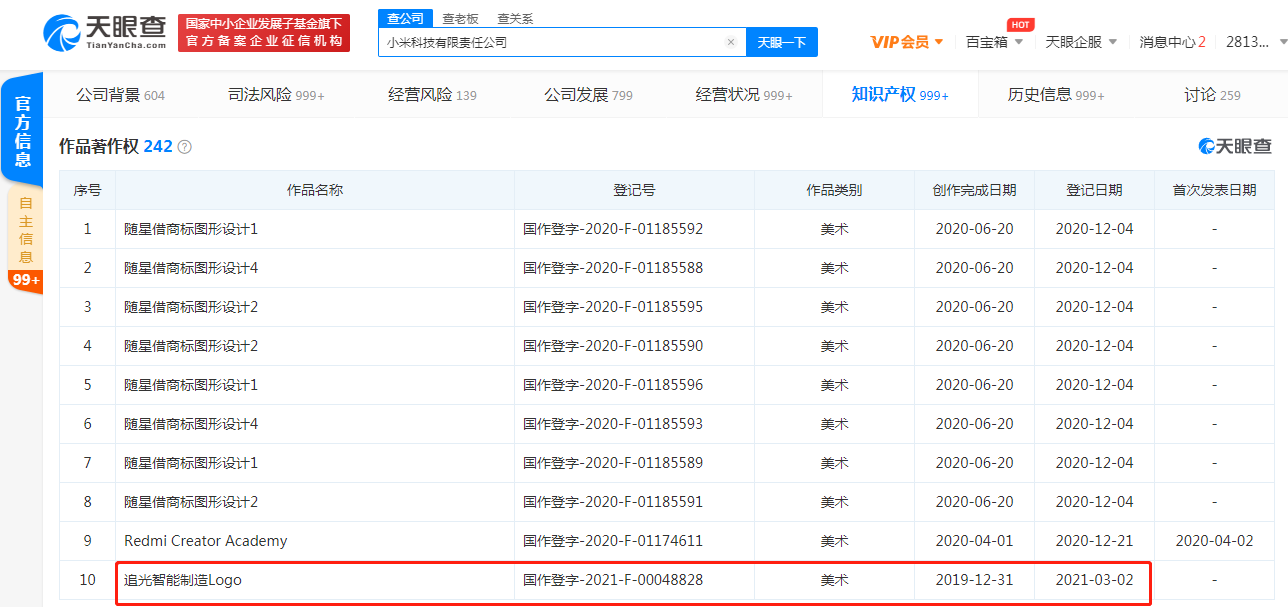Click registration number ending 01185593
The width and height of the screenshot is (1288, 607).
click(x=613, y=424)
